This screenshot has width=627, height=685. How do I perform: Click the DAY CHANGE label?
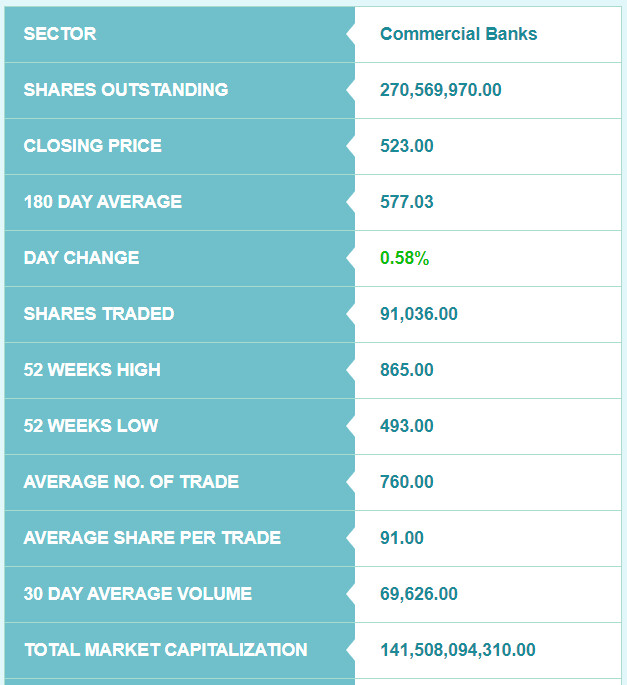point(82,258)
